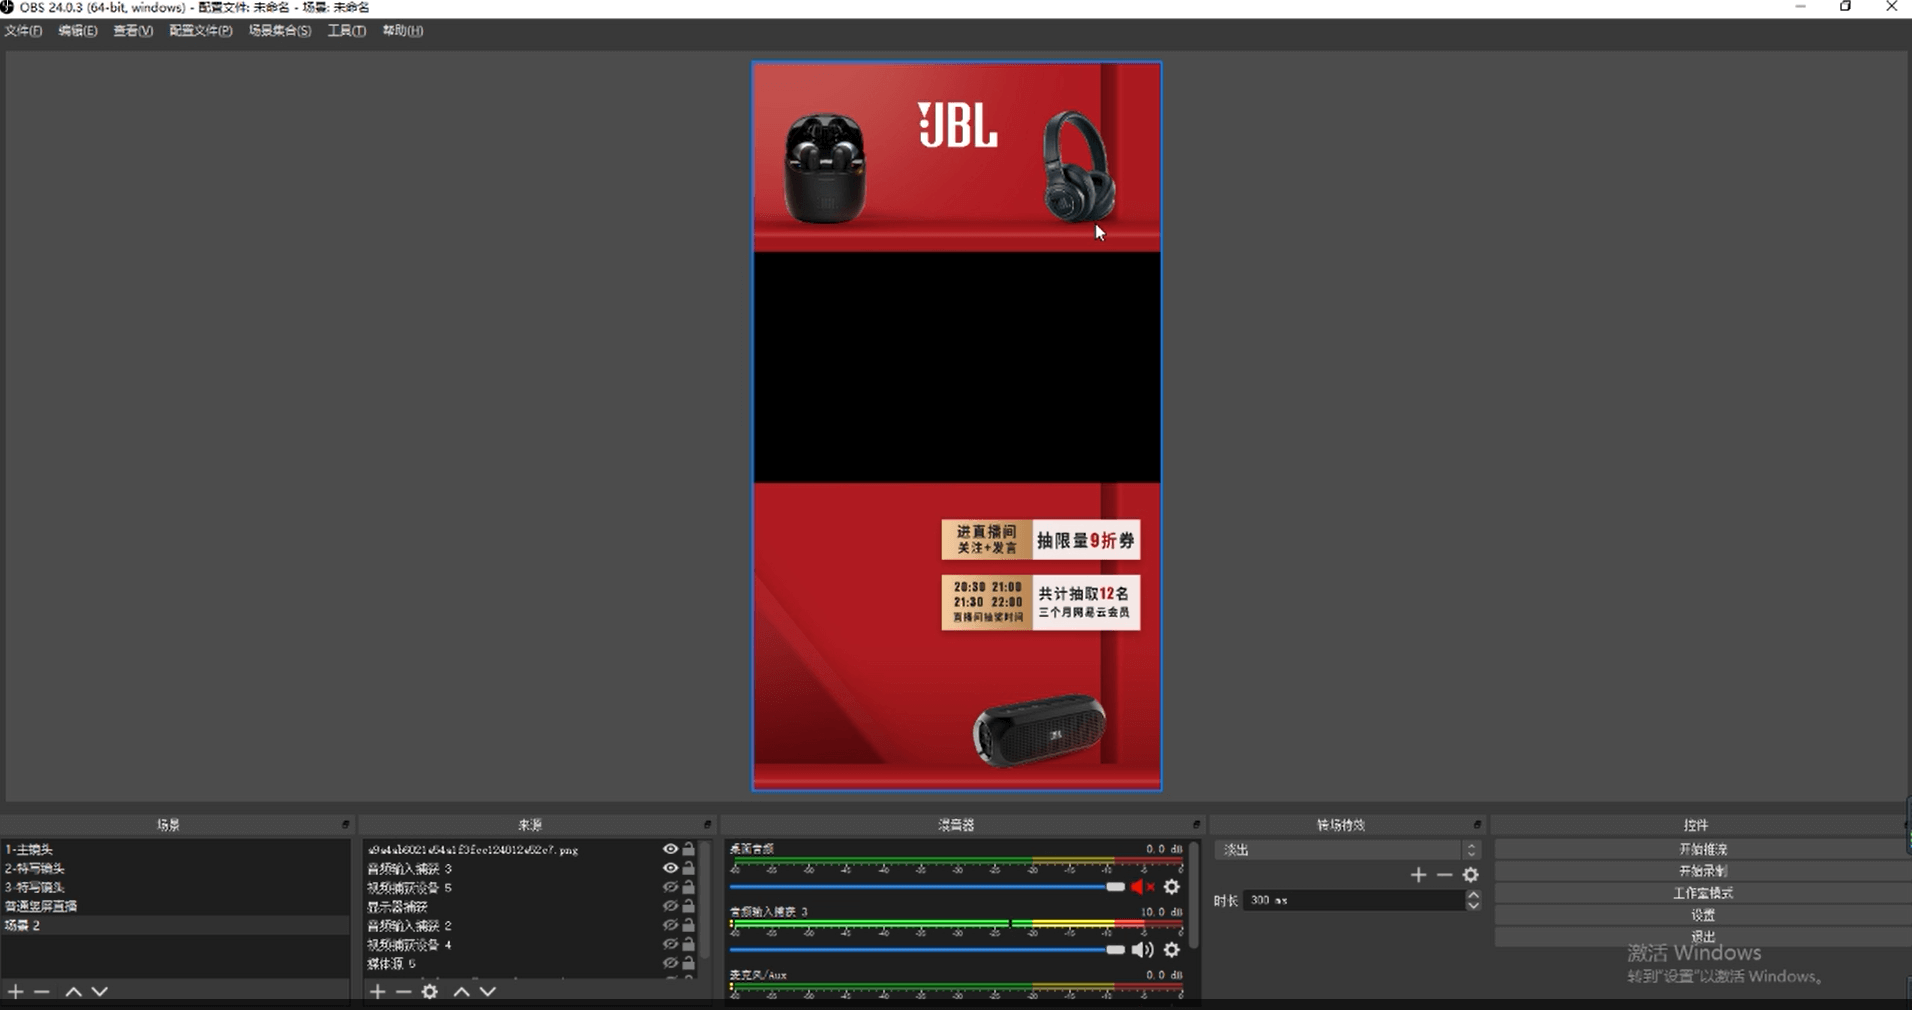This screenshot has width=1912, height=1010.
Task: Click 开始录制 button
Action: [1702, 871]
